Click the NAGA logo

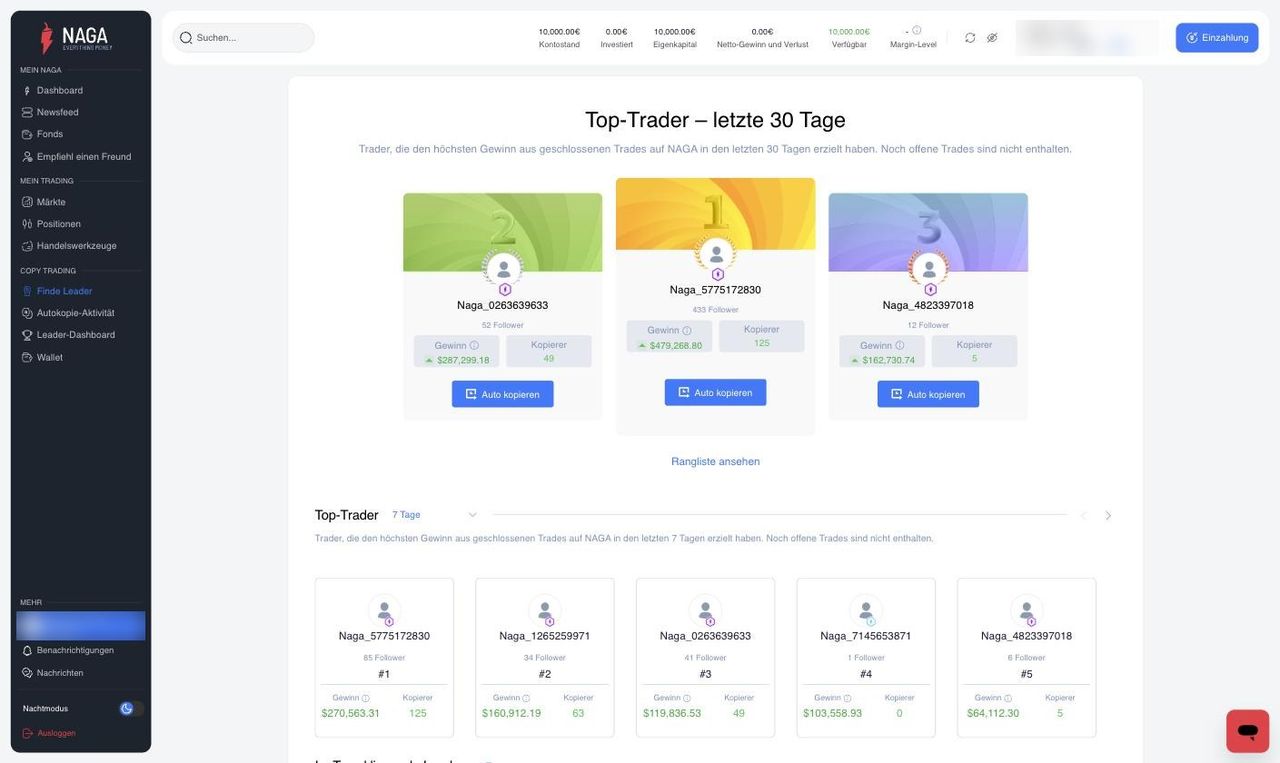click(77, 38)
